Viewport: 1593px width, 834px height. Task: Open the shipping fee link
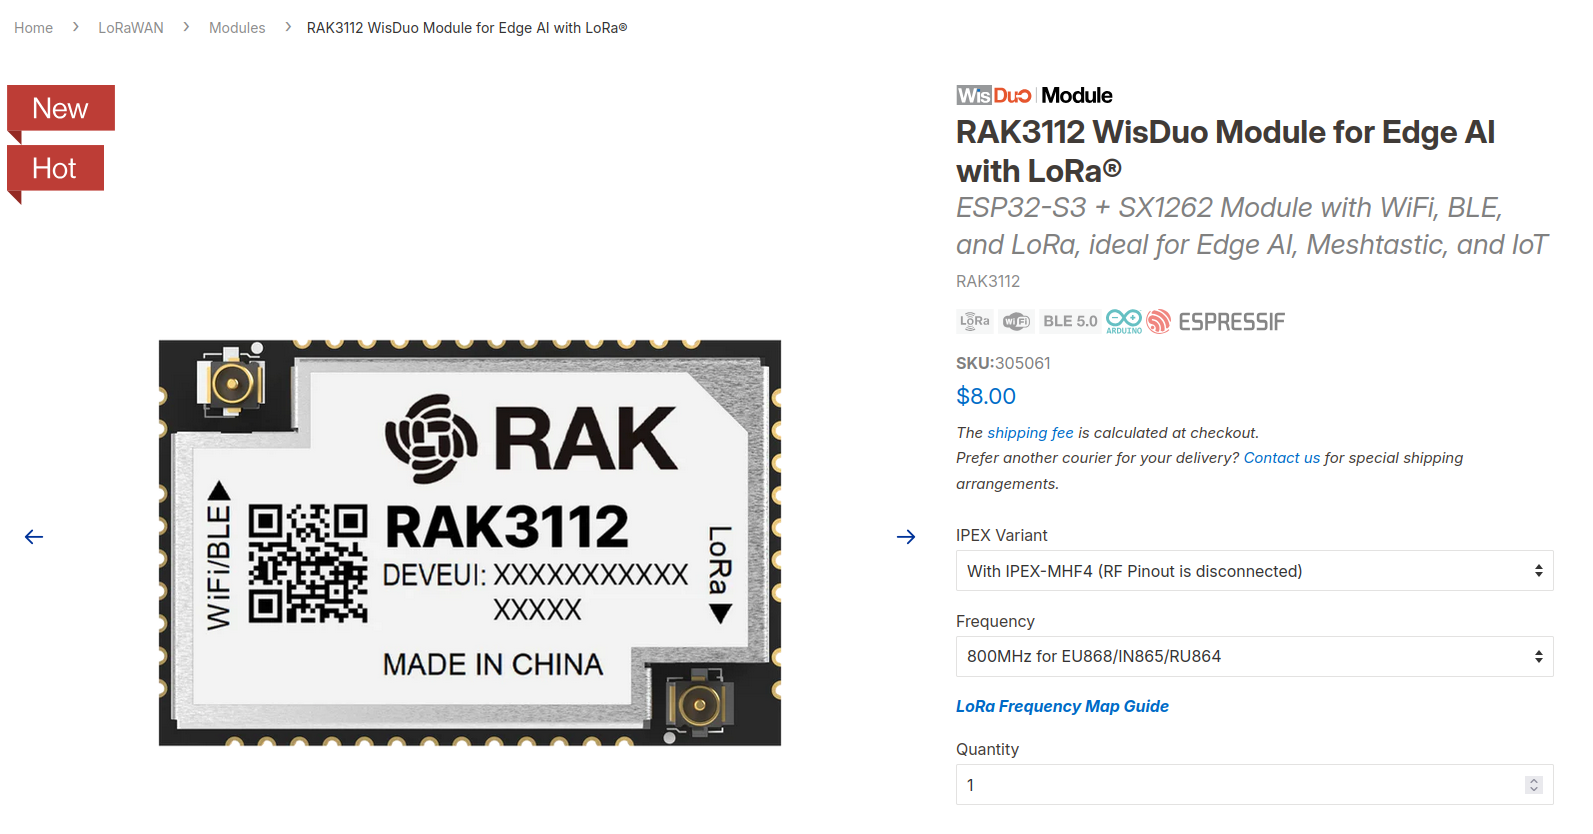[1030, 433]
